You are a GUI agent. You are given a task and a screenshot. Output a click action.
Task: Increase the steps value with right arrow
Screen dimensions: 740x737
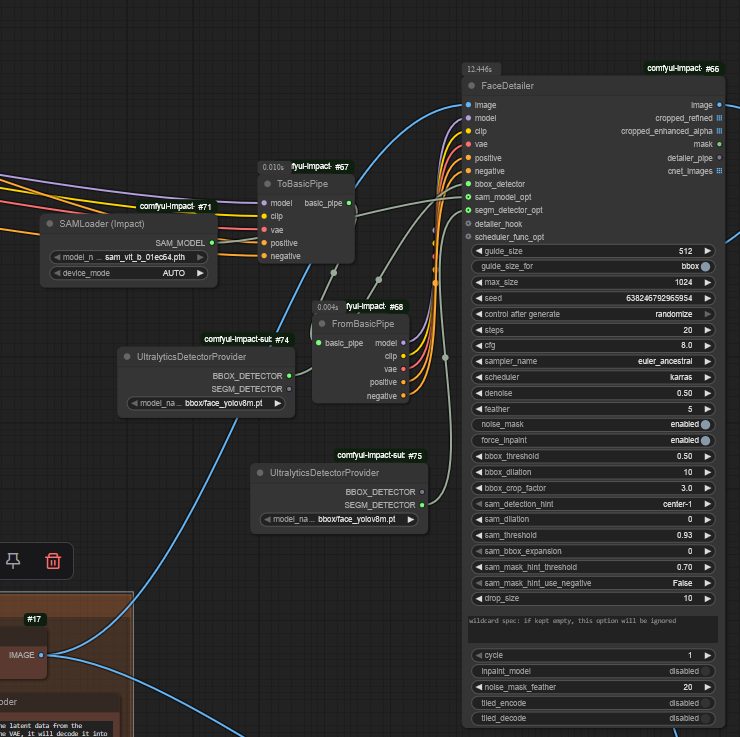click(707, 330)
